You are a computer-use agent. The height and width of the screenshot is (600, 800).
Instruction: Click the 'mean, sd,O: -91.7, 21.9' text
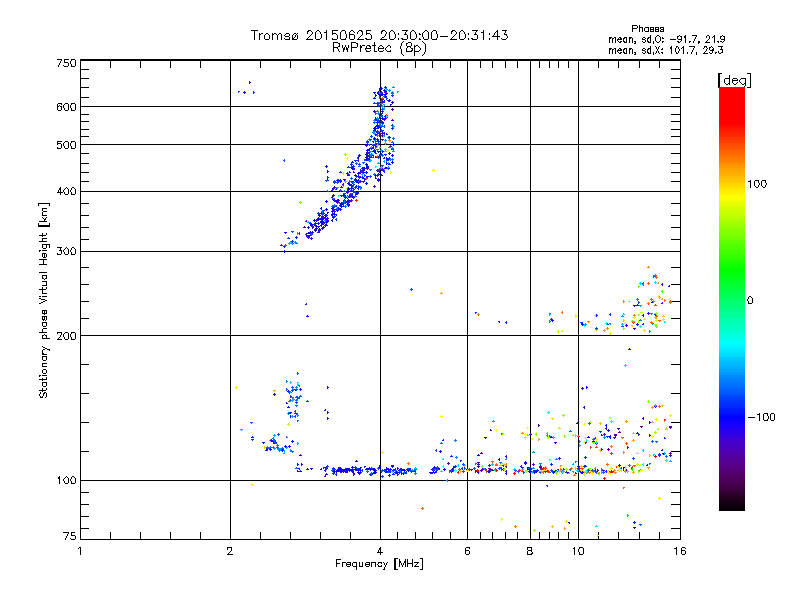coord(666,39)
